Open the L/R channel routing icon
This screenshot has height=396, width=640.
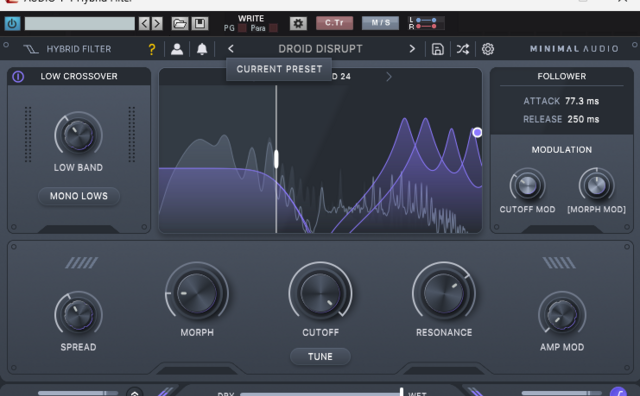point(426,23)
